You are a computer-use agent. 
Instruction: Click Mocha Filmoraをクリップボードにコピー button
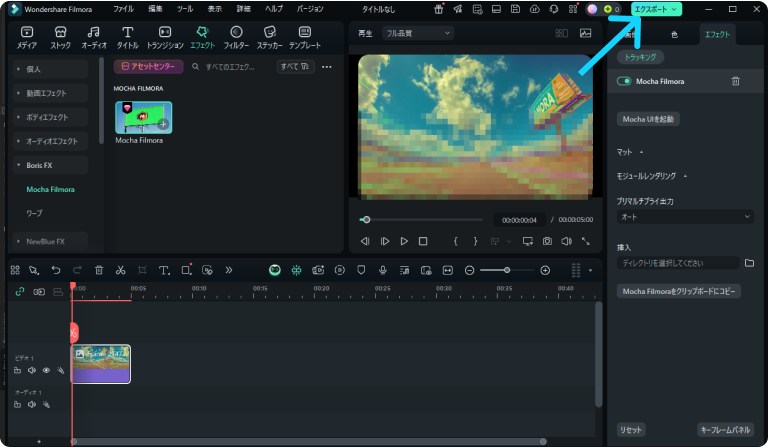pyautogui.click(x=679, y=291)
